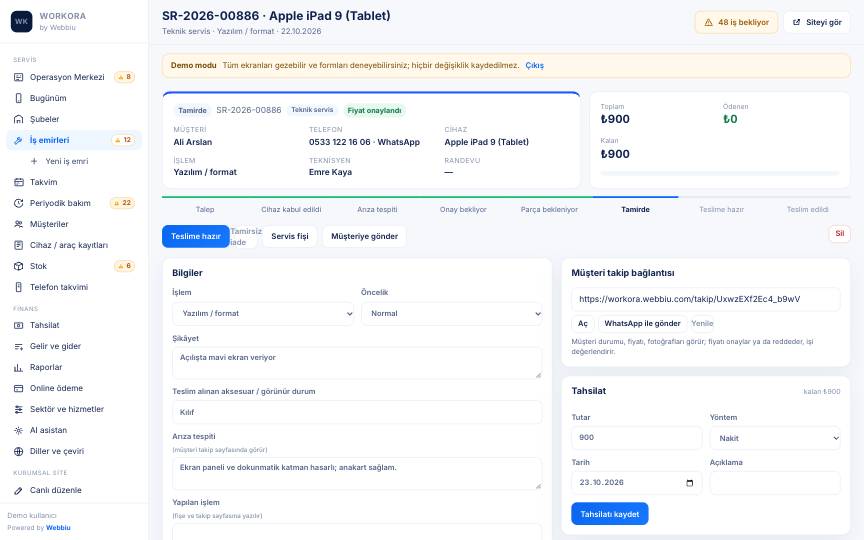Screen dimensions: 864x540
Task: Click the Servis fişi button
Action: [x=290, y=236]
